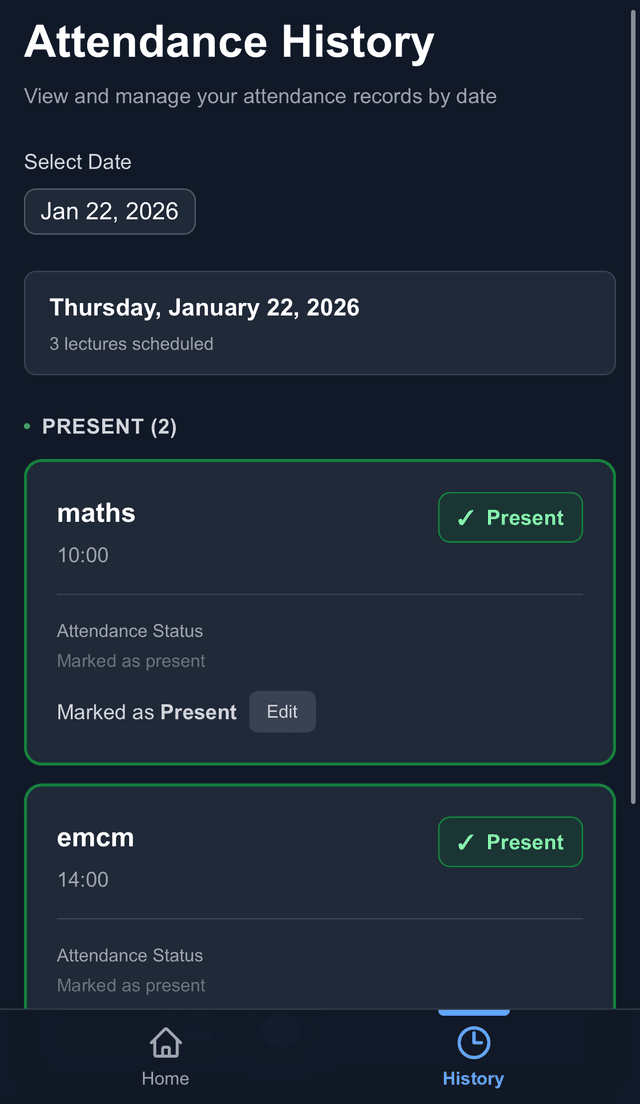Tap the green dot beside PRESENT heading
Image resolution: width=640 pixels, height=1104 pixels.
click(26, 426)
